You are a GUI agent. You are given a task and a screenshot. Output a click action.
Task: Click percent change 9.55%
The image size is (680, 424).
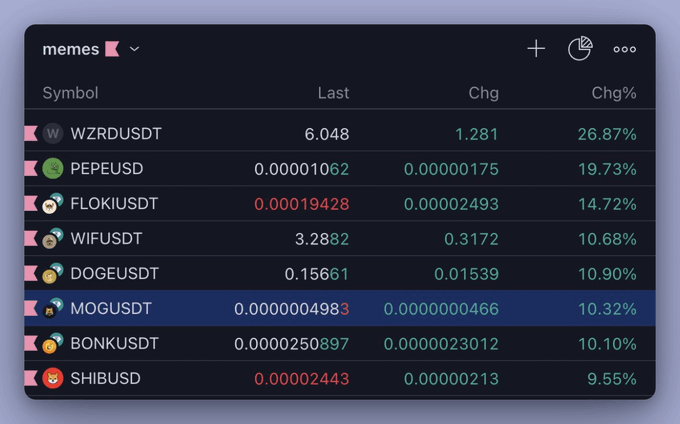point(612,379)
